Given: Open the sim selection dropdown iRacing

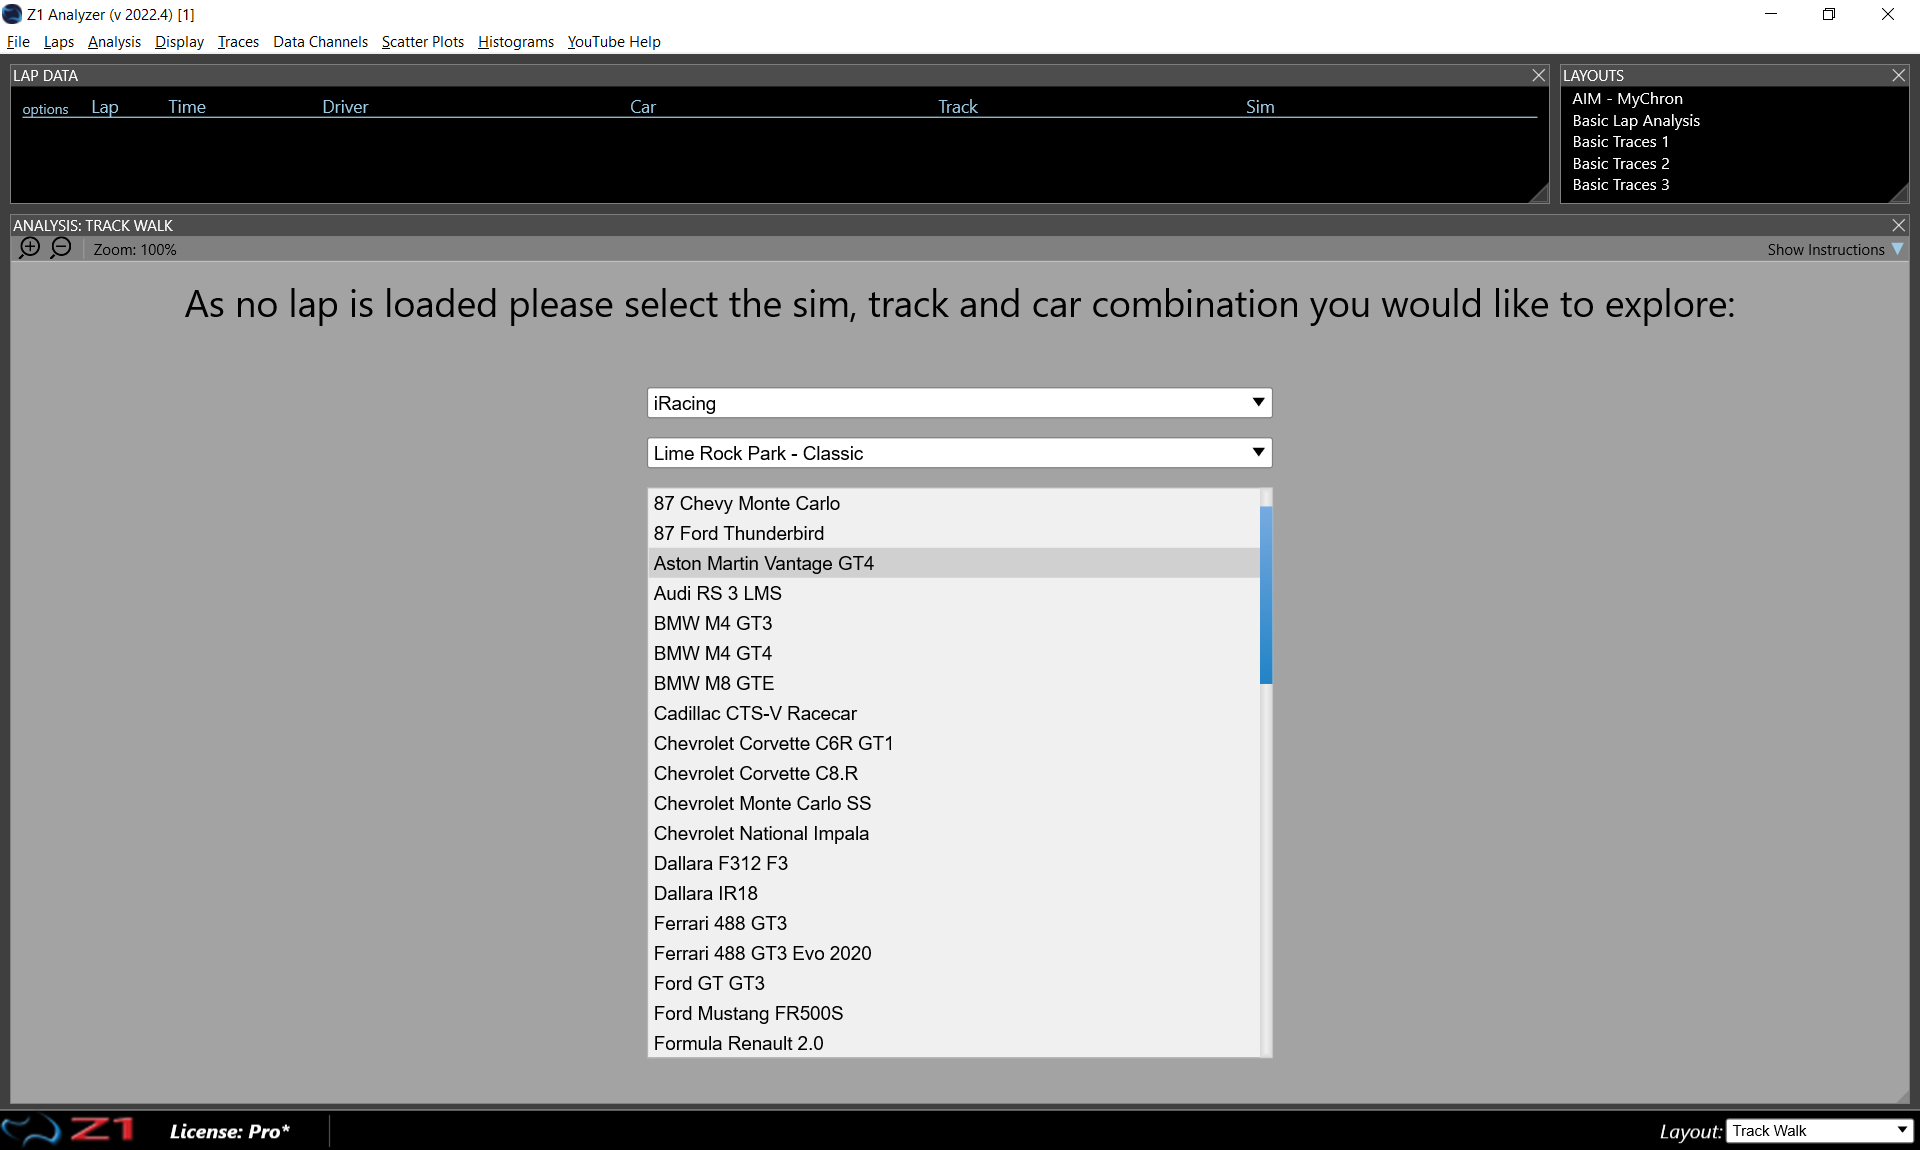Looking at the screenshot, I should coord(959,403).
